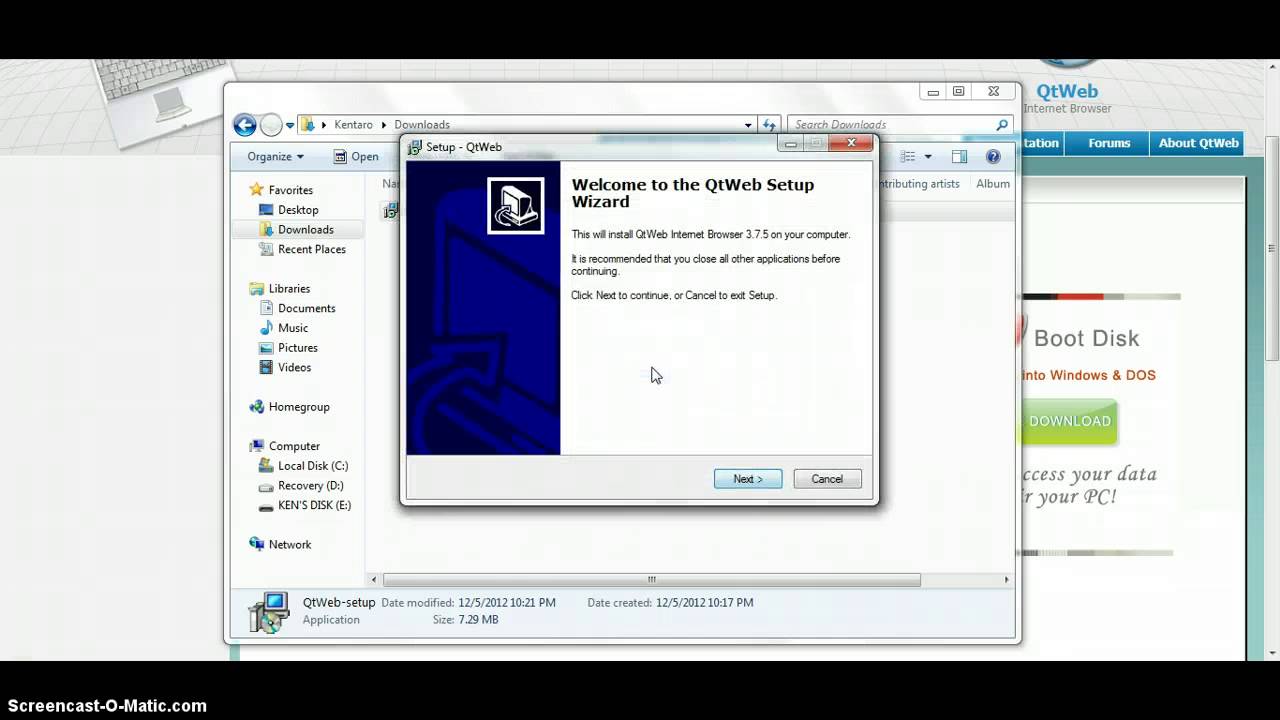The width and height of the screenshot is (1280, 720).
Task: Click the Videos library icon
Action: pyautogui.click(x=266, y=367)
